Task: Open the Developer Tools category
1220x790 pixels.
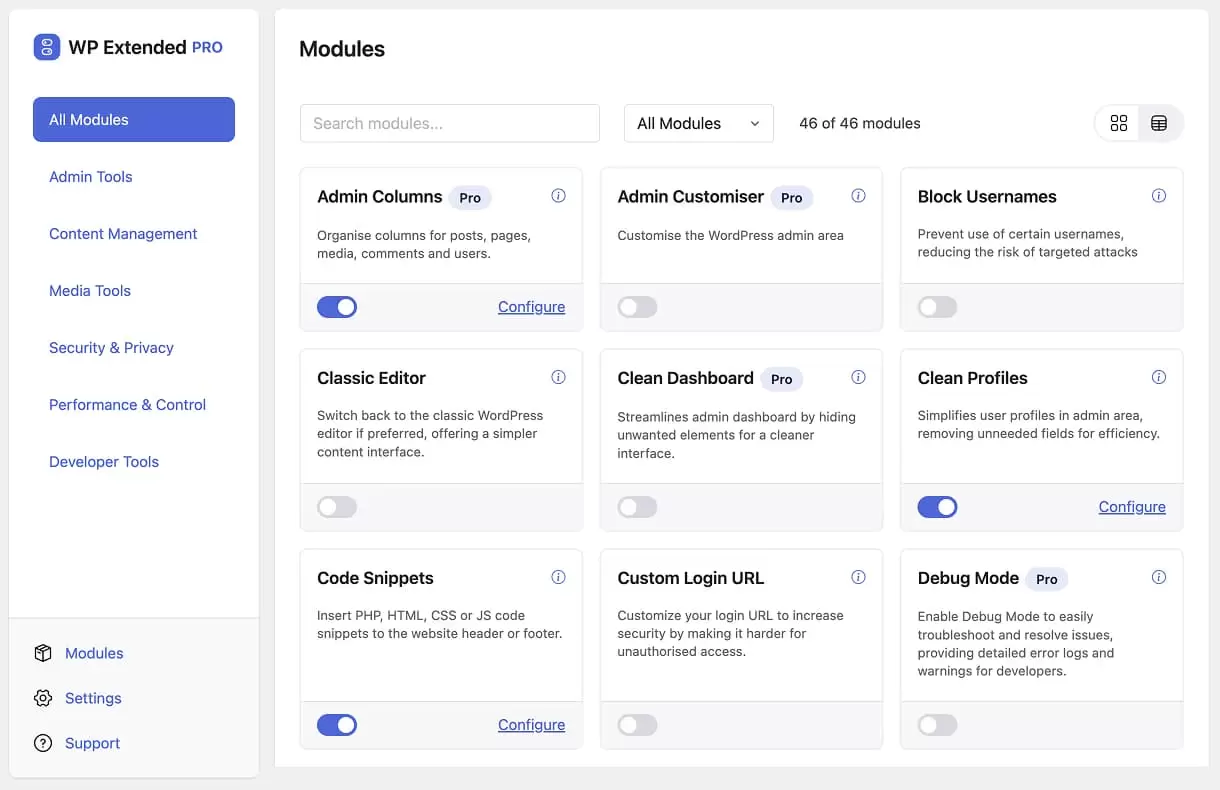Action: pyautogui.click(x=104, y=461)
